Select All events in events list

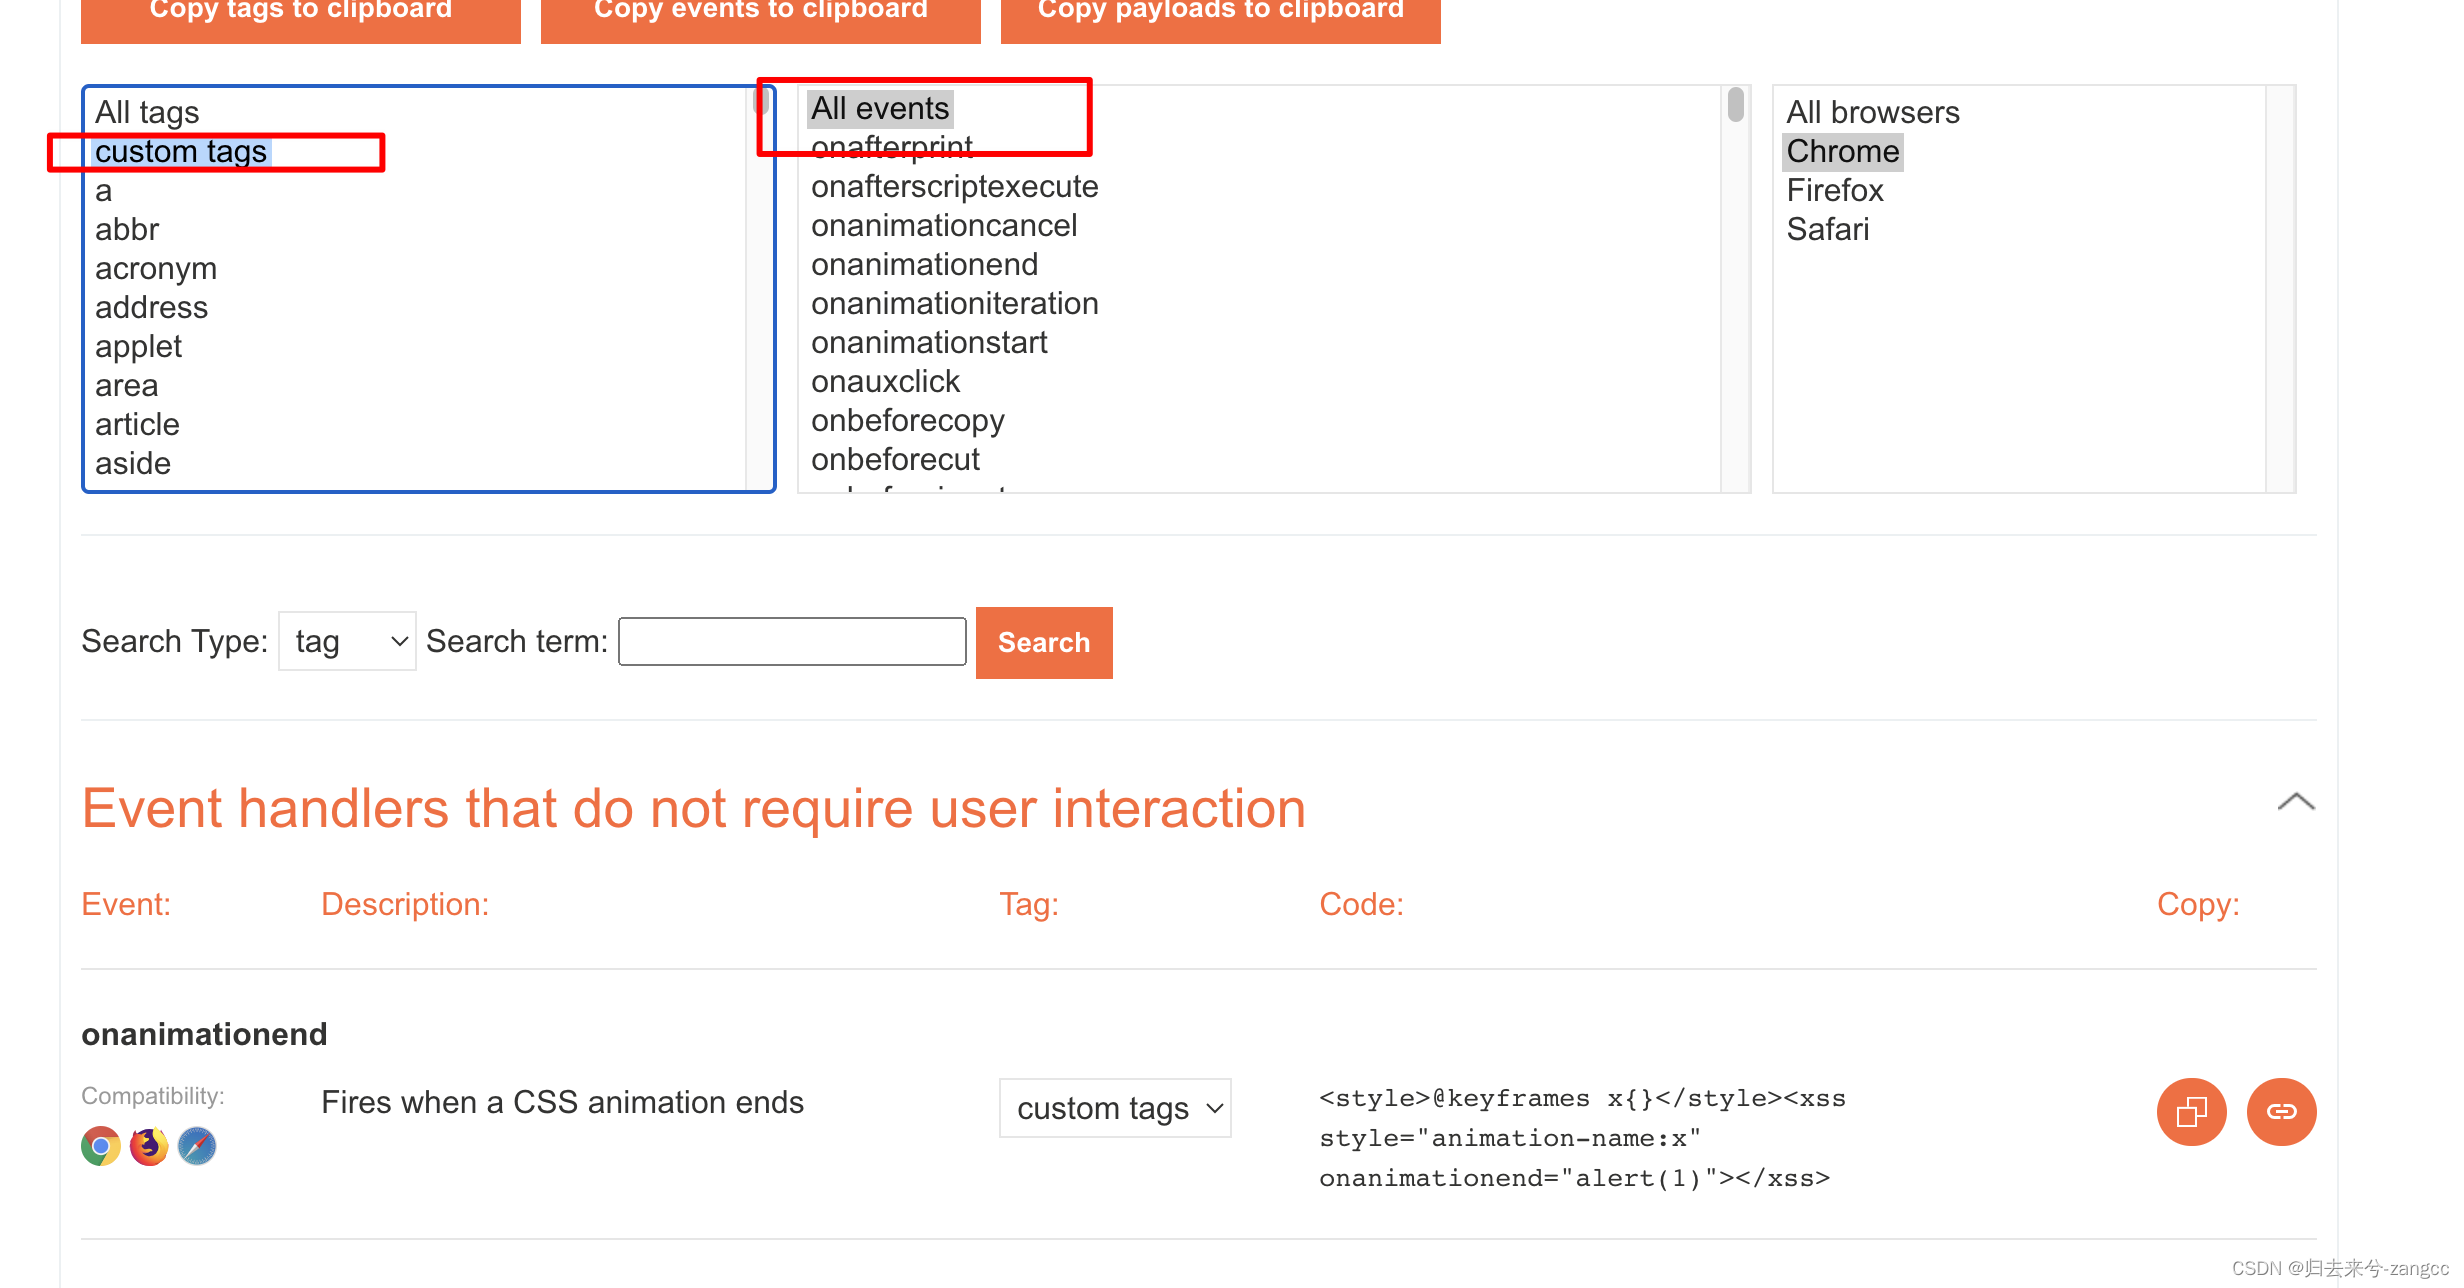tap(880, 108)
